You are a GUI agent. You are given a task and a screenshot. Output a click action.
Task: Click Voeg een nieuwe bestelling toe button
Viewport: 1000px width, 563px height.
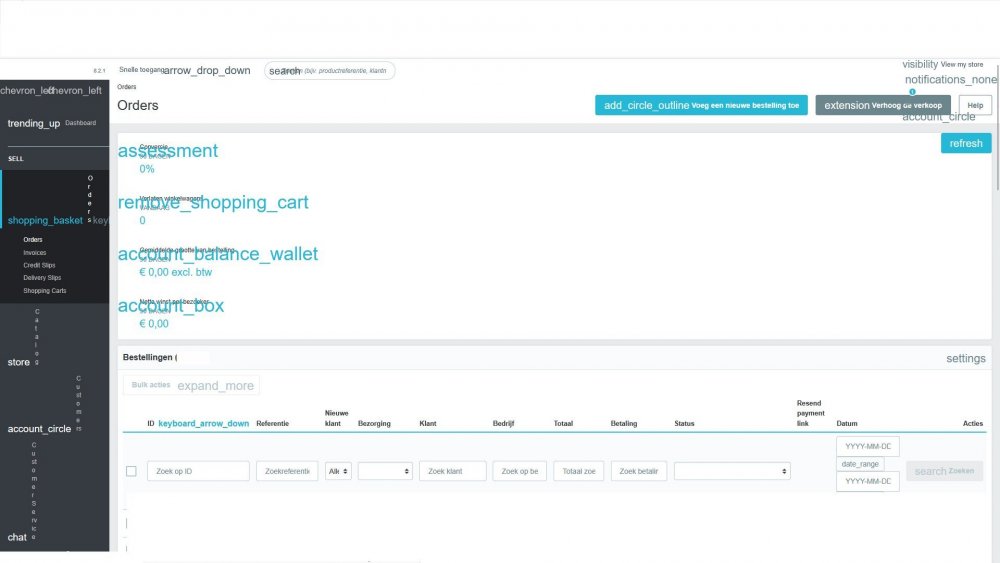click(x=701, y=105)
